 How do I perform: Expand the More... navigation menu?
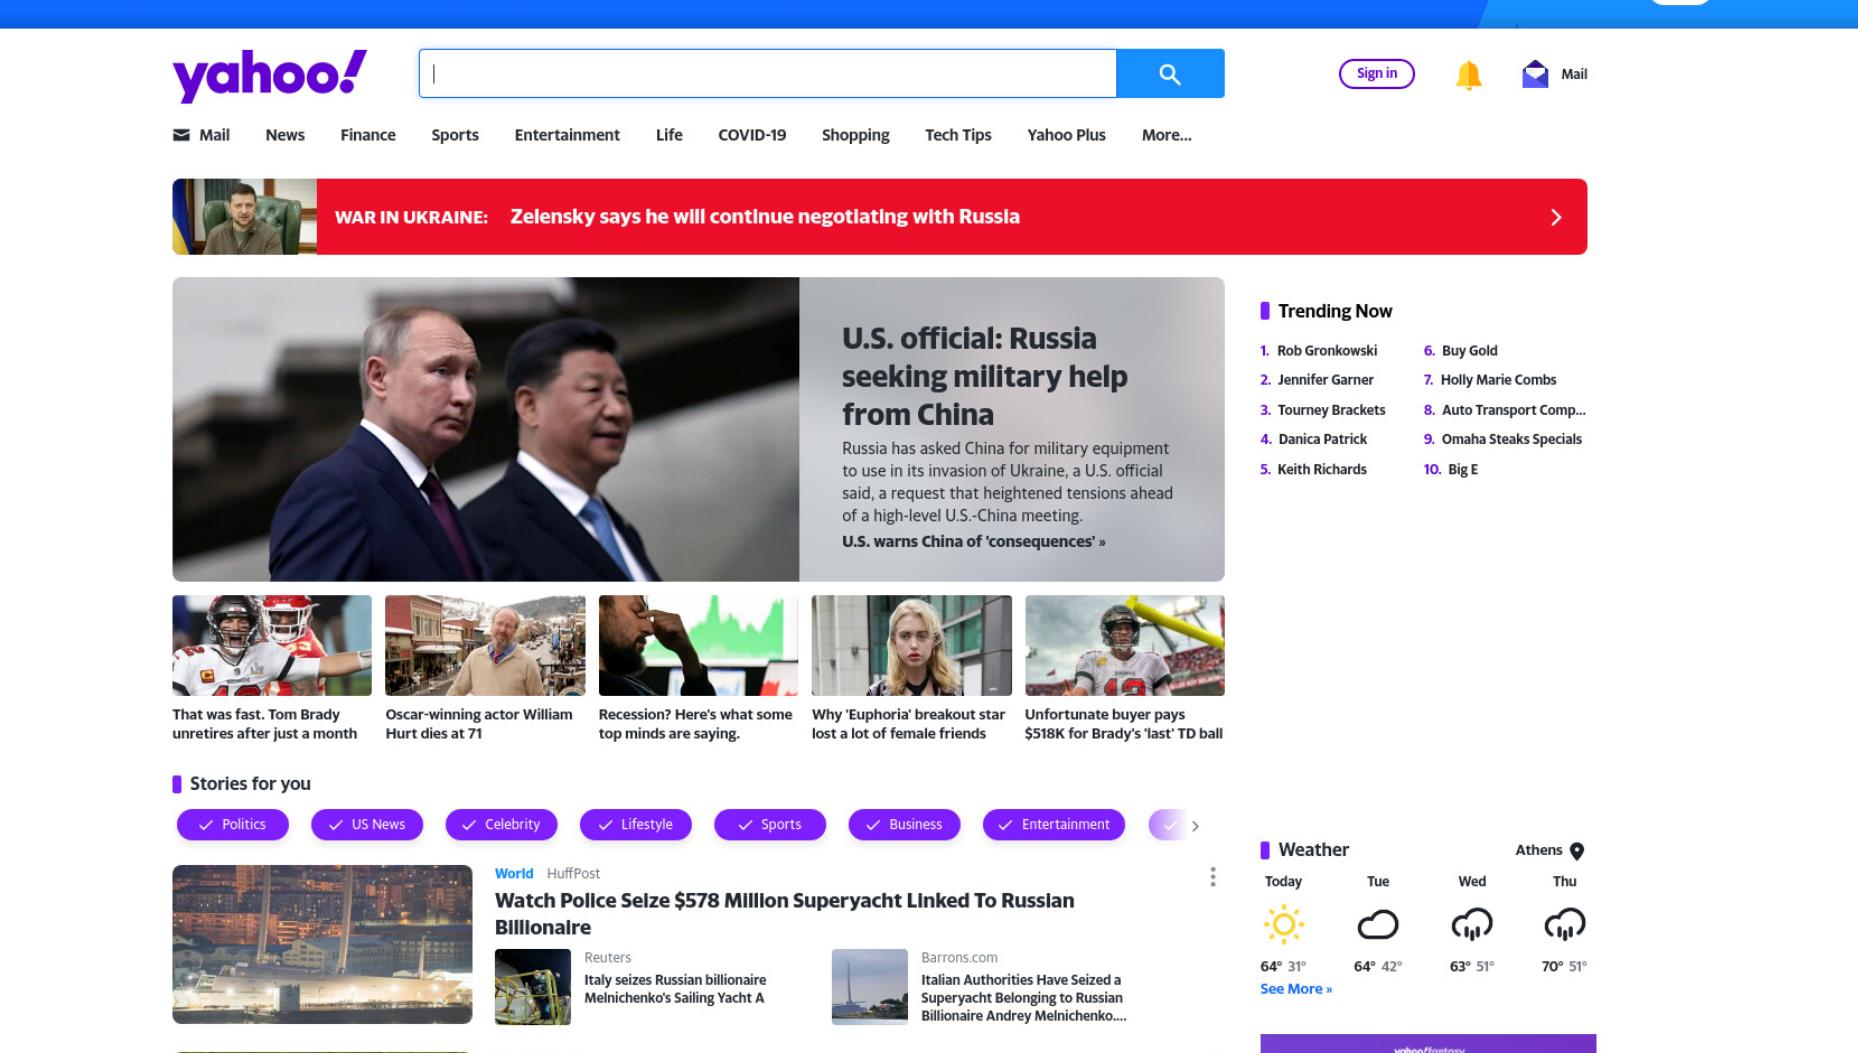[1166, 135]
